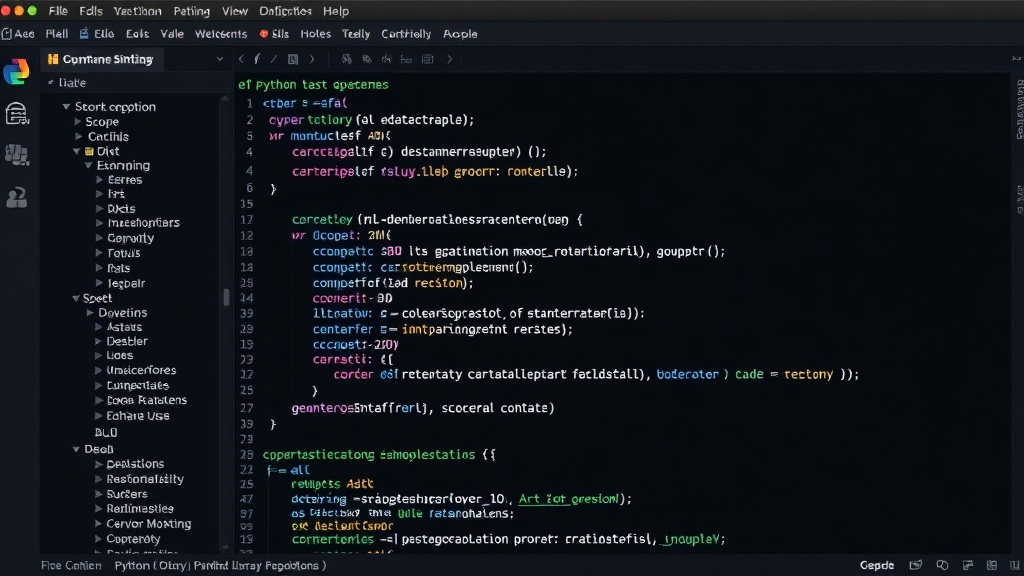Open the database stack icon in sidebar
Image resolution: width=1024 pixels, height=576 pixels.
[16, 114]
